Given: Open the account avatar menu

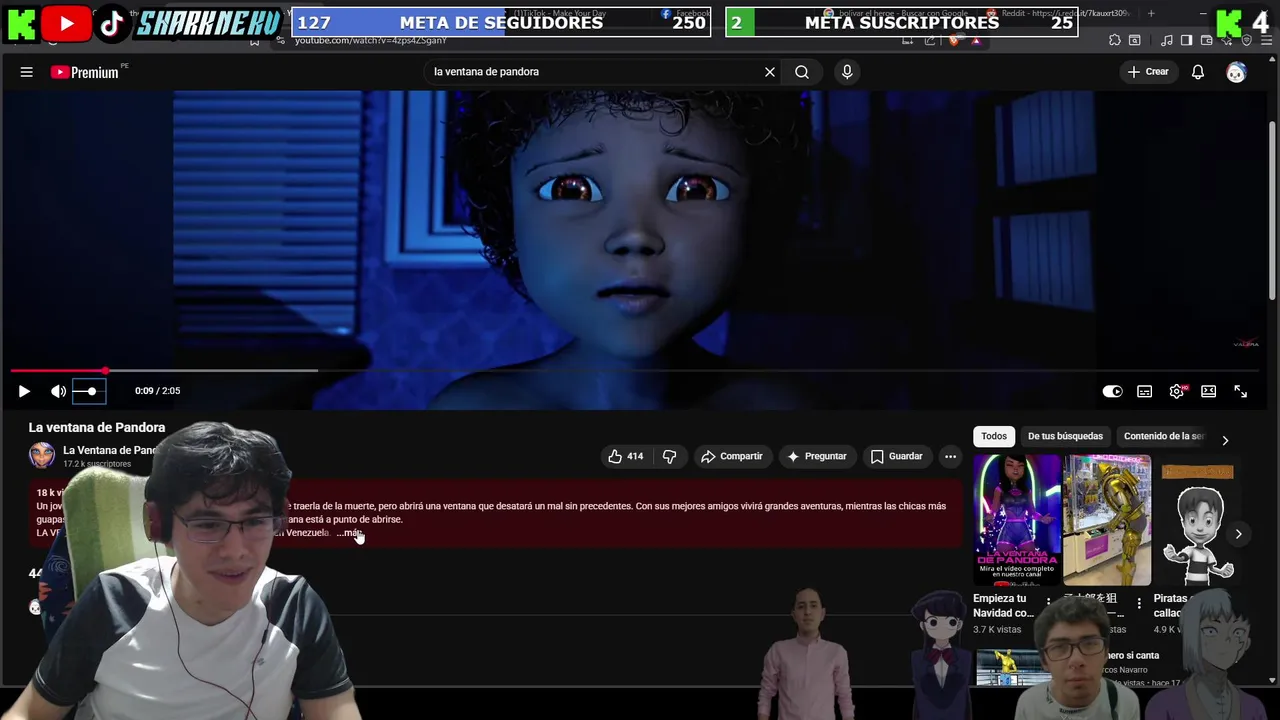Looking at the screenshot, I should [x=1236, y=72].
